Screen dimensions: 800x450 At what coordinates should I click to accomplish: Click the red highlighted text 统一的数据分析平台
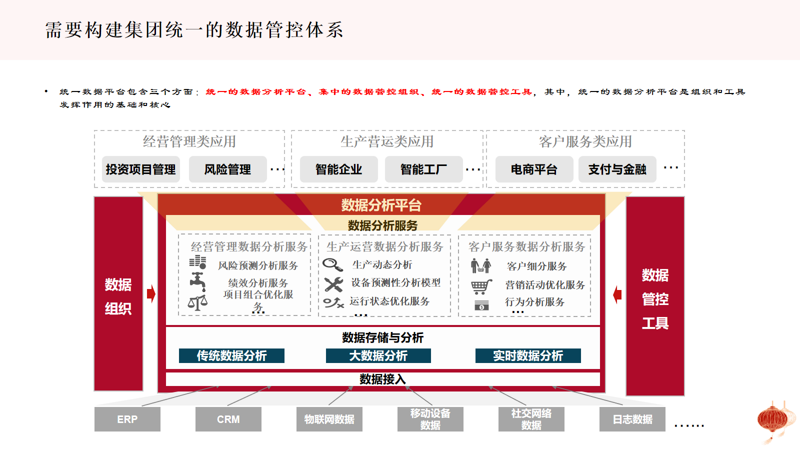tap(255, 92)
